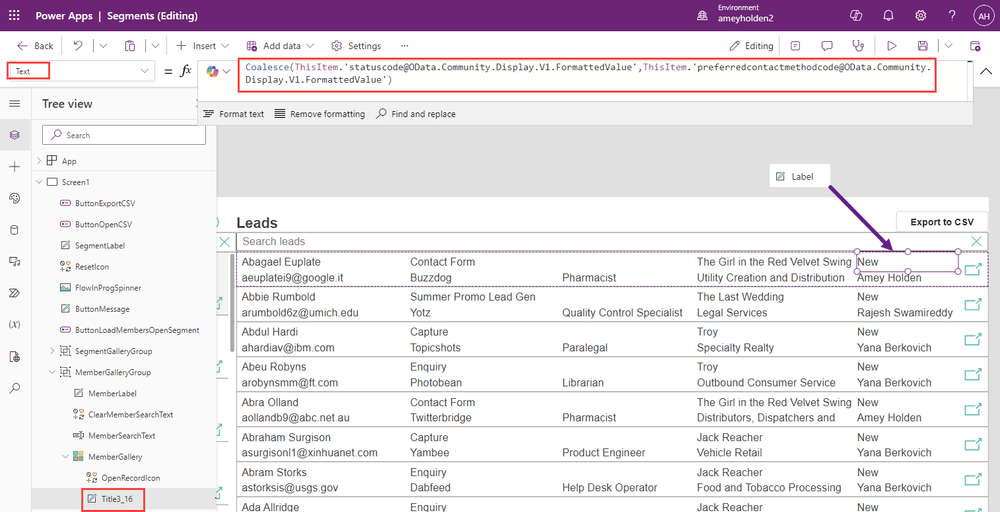
Task: Open the header settings gear
Action: pos(920,15)
